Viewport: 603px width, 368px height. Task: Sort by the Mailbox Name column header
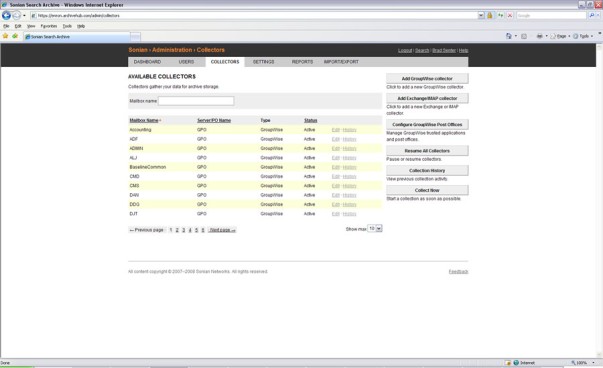[x=144, y=120]
